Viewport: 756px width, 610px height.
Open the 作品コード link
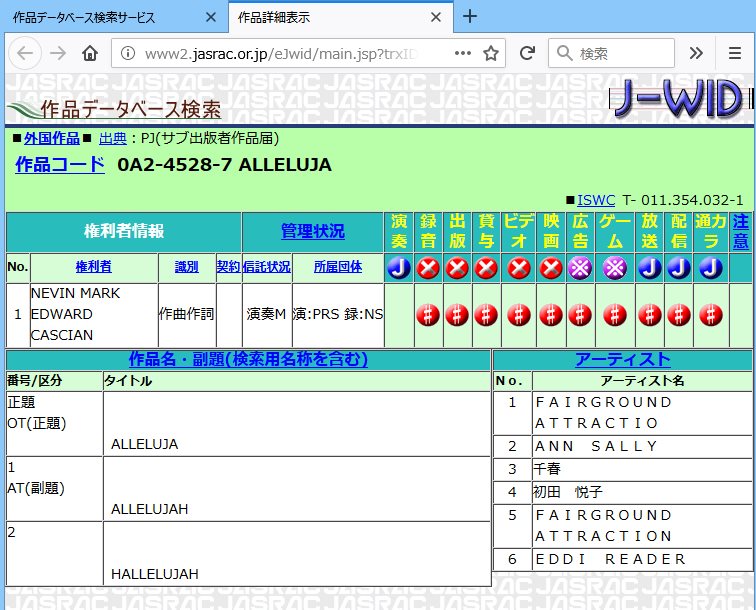pos(60,164)
